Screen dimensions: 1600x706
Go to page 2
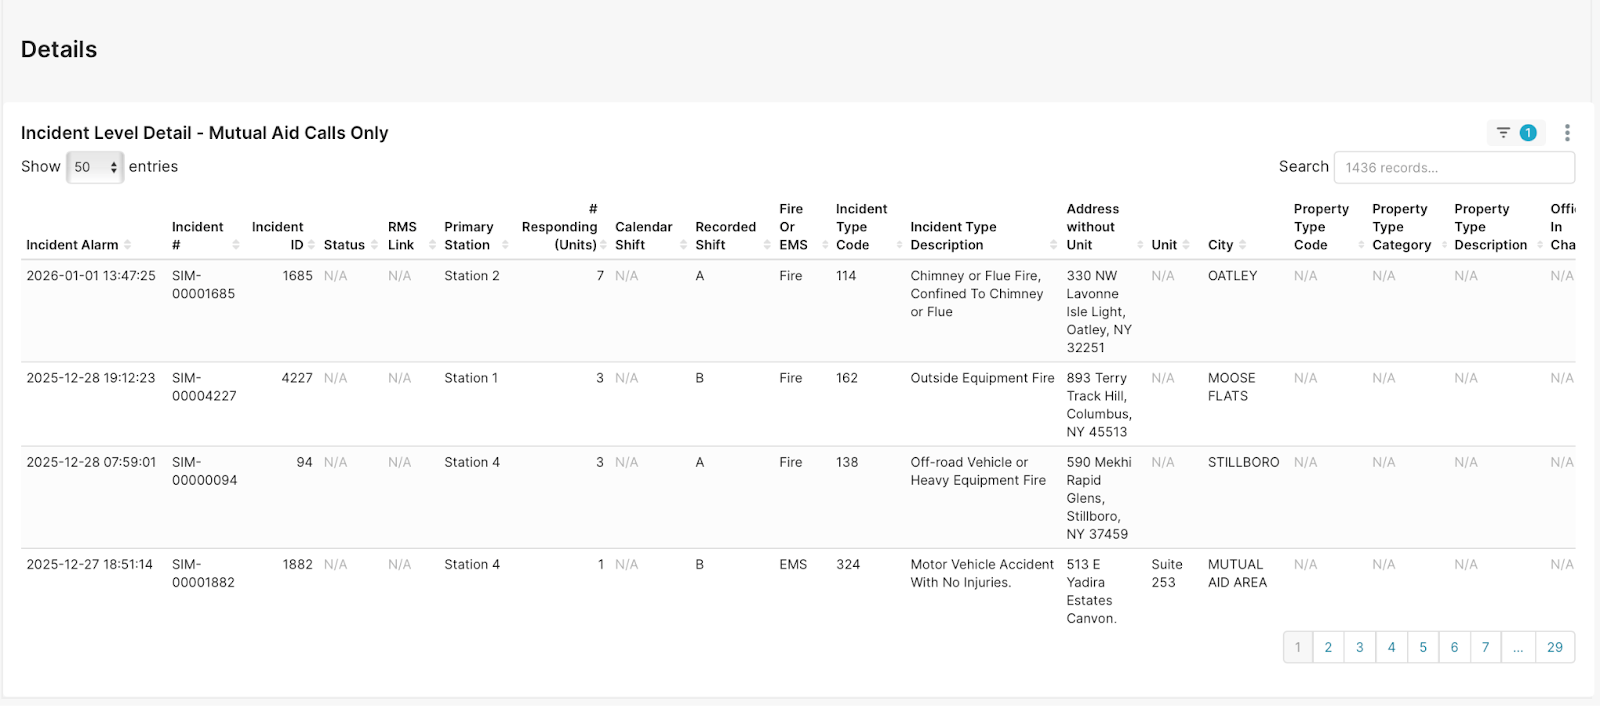1328,647
